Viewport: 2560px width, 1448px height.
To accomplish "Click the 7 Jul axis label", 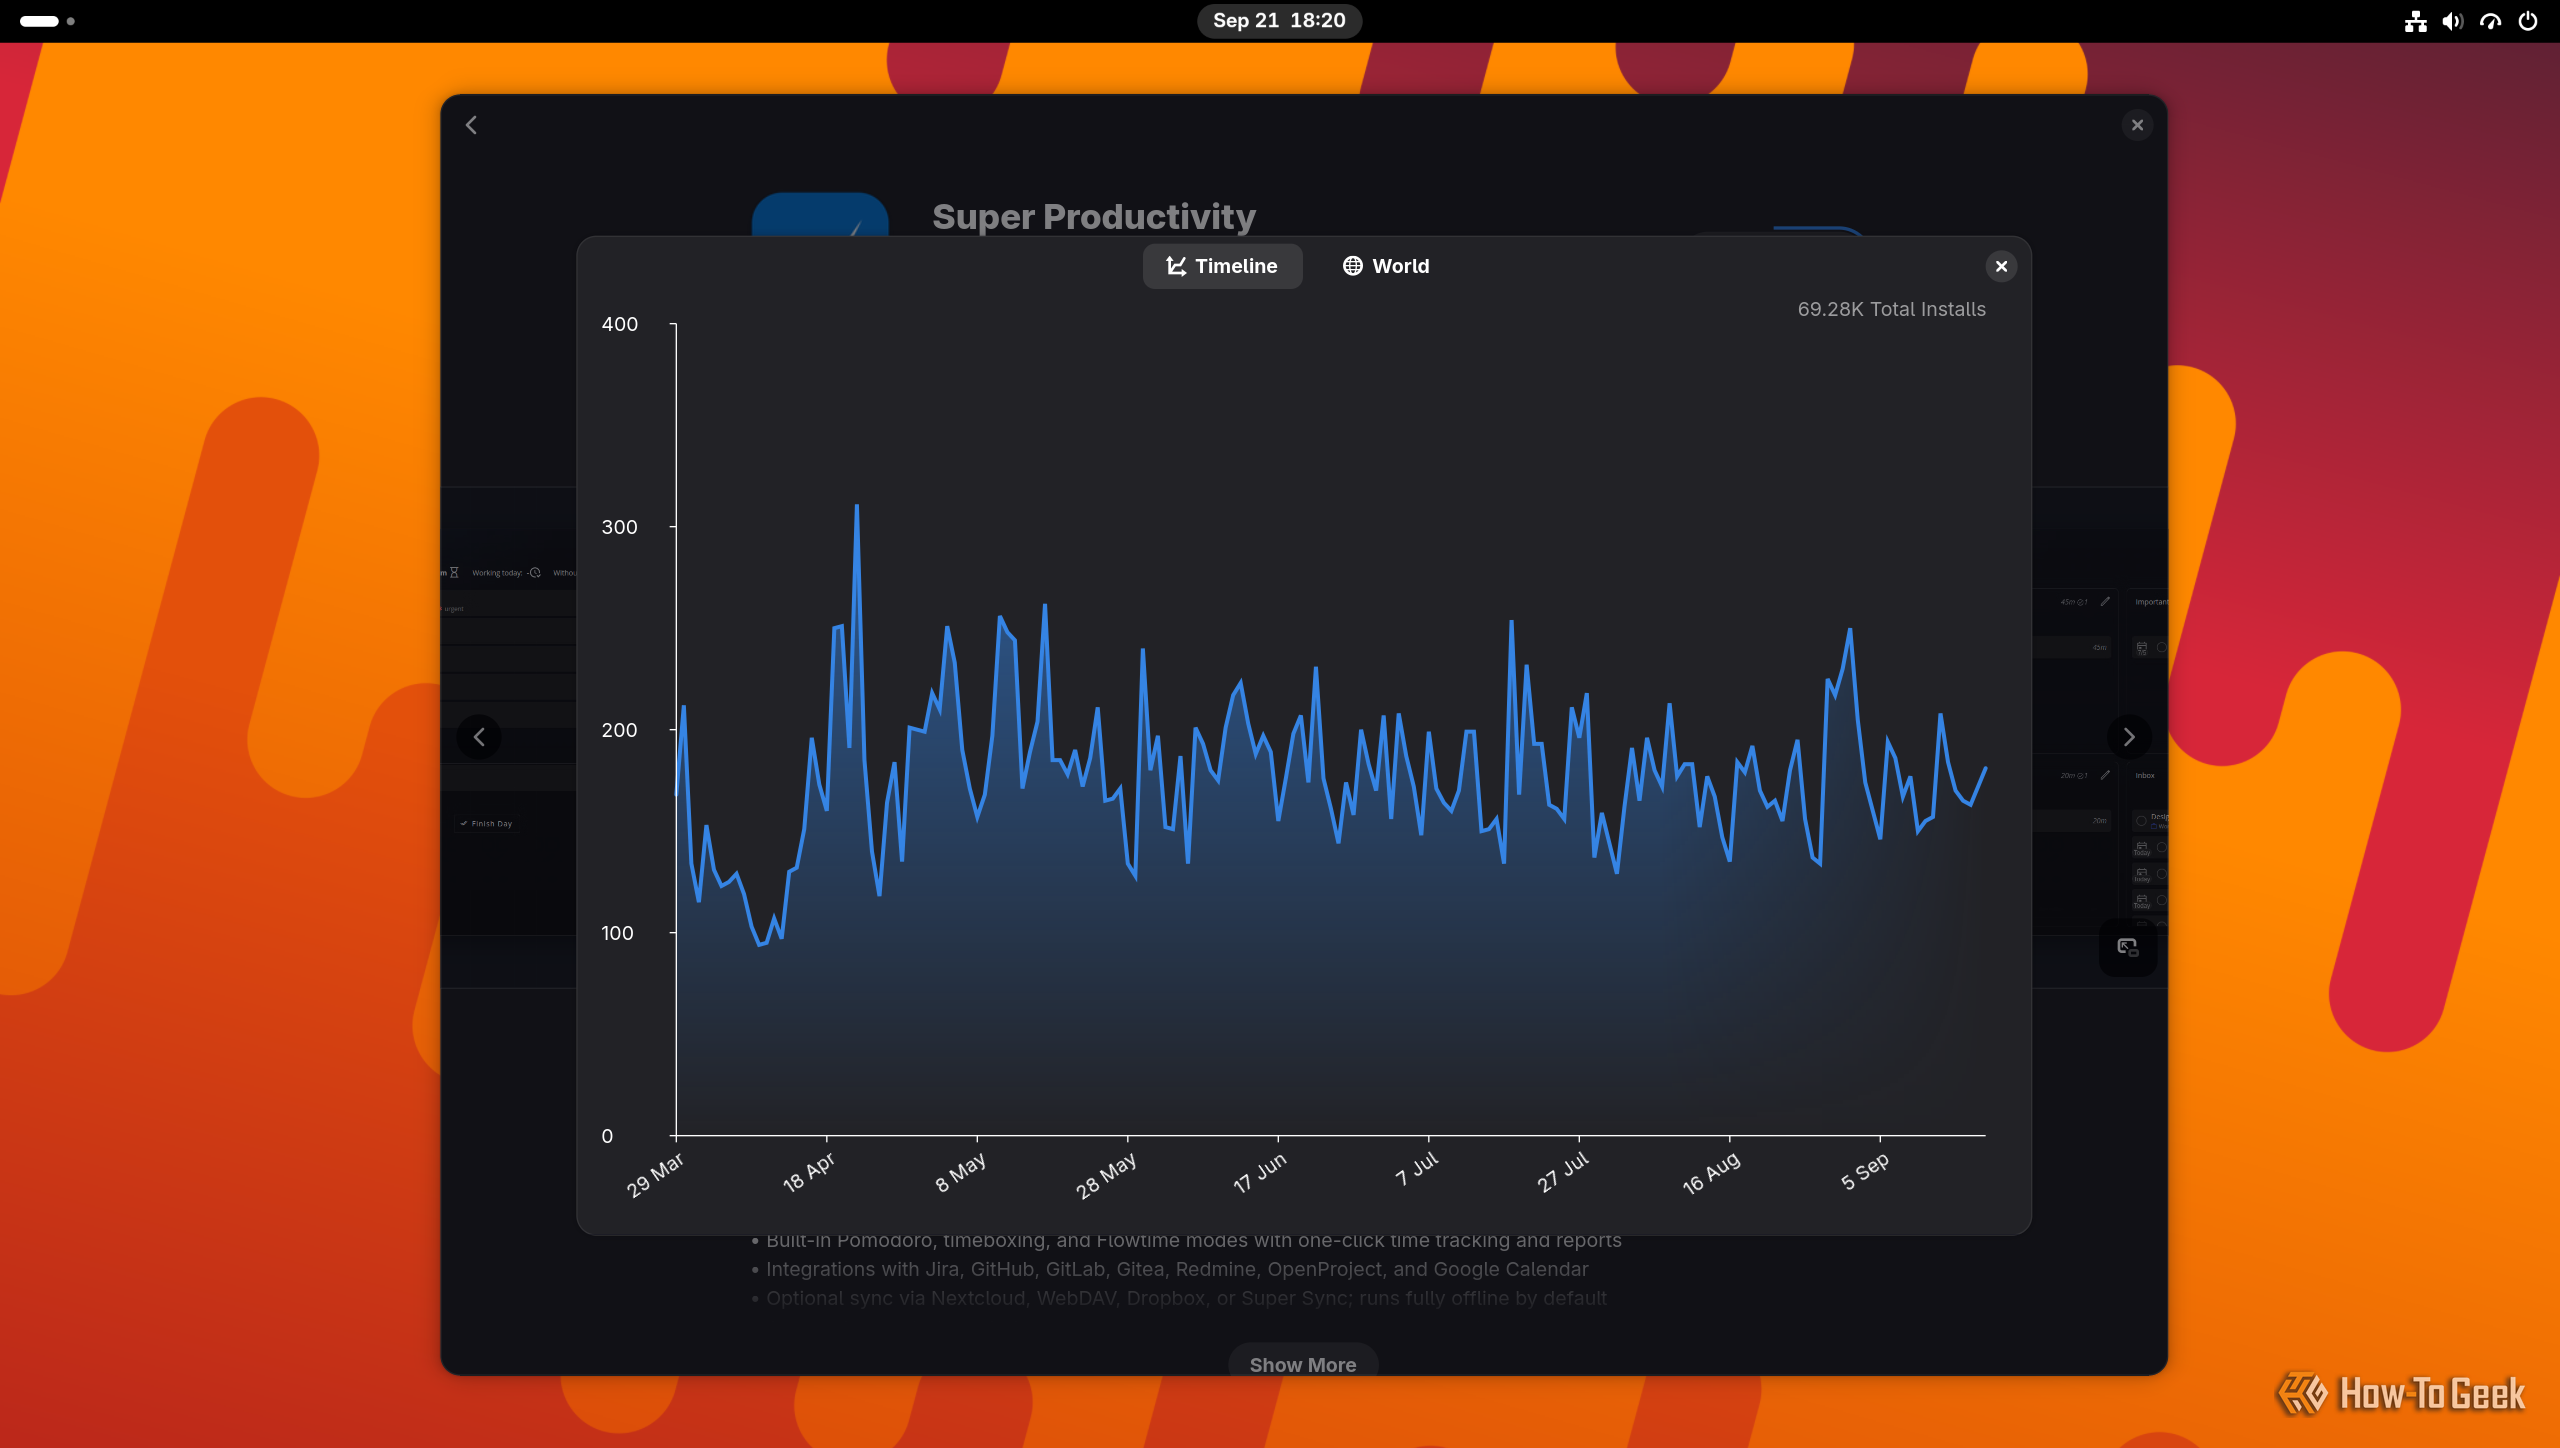I will coord(1416,1168).
